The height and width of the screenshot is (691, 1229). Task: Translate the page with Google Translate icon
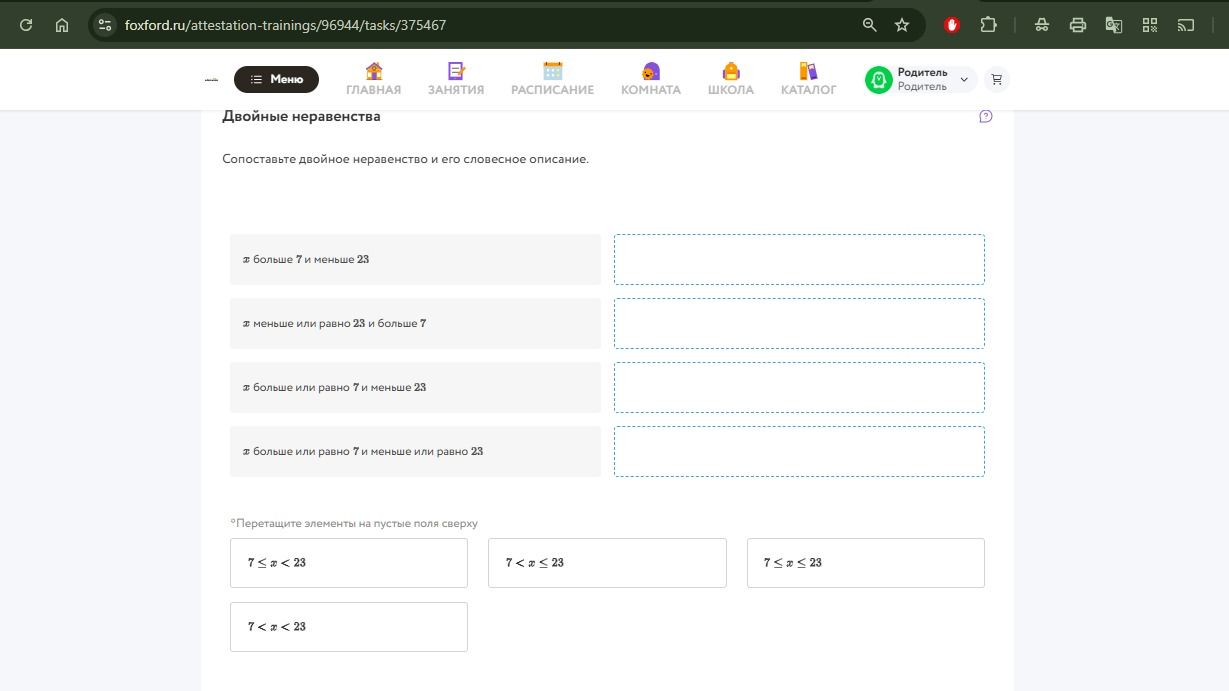tap(1114, 25)
